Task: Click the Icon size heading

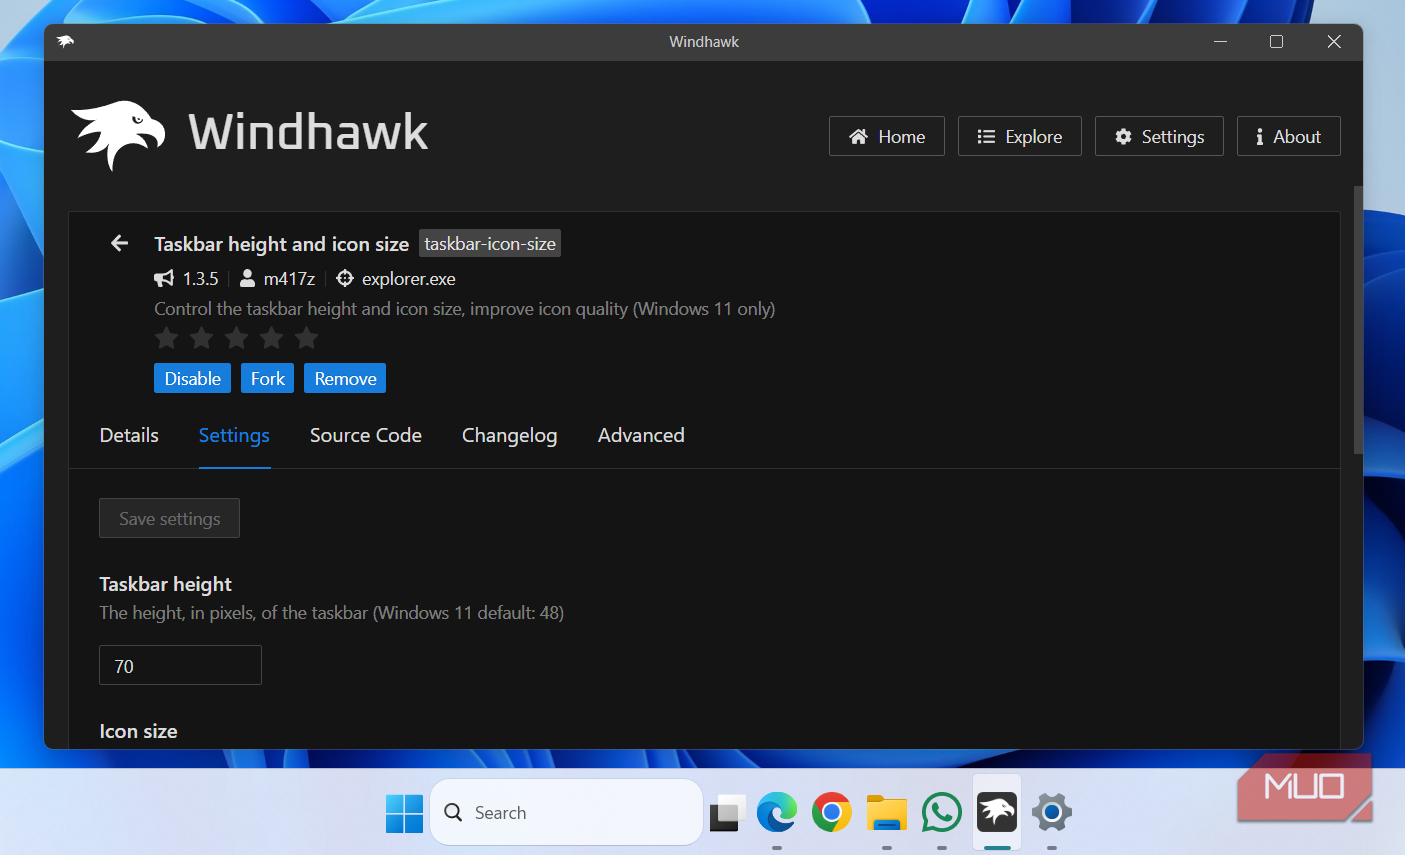Action: (x=138, y=731)
